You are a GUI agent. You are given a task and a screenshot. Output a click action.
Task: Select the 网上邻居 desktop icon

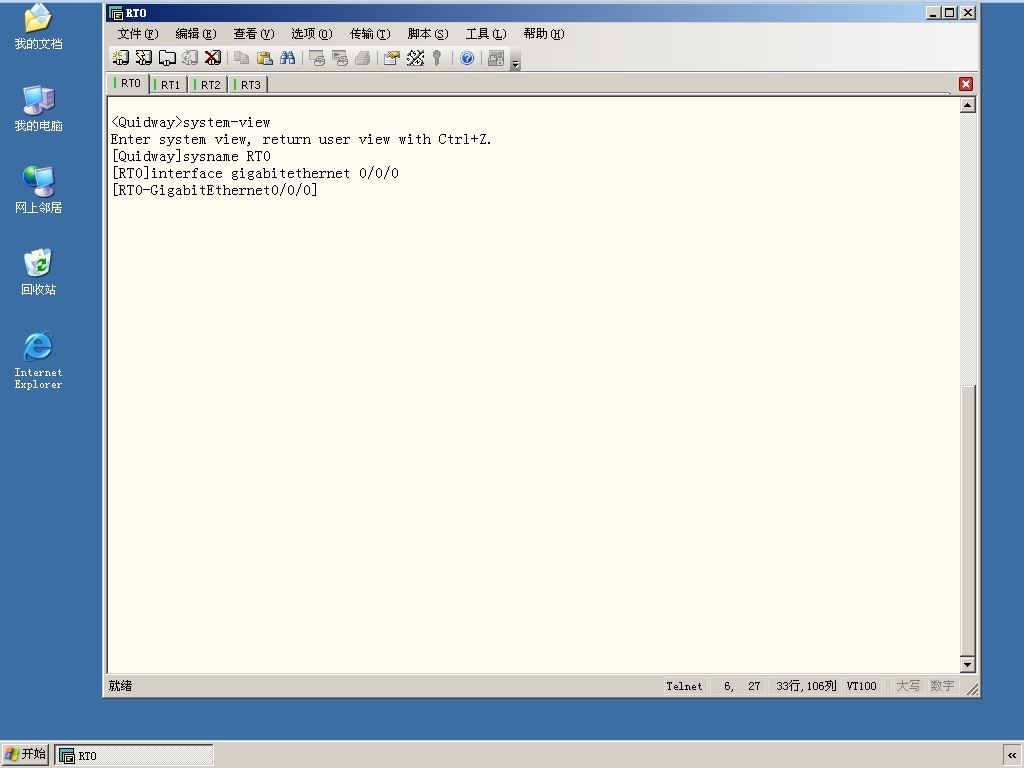[39, 190]
